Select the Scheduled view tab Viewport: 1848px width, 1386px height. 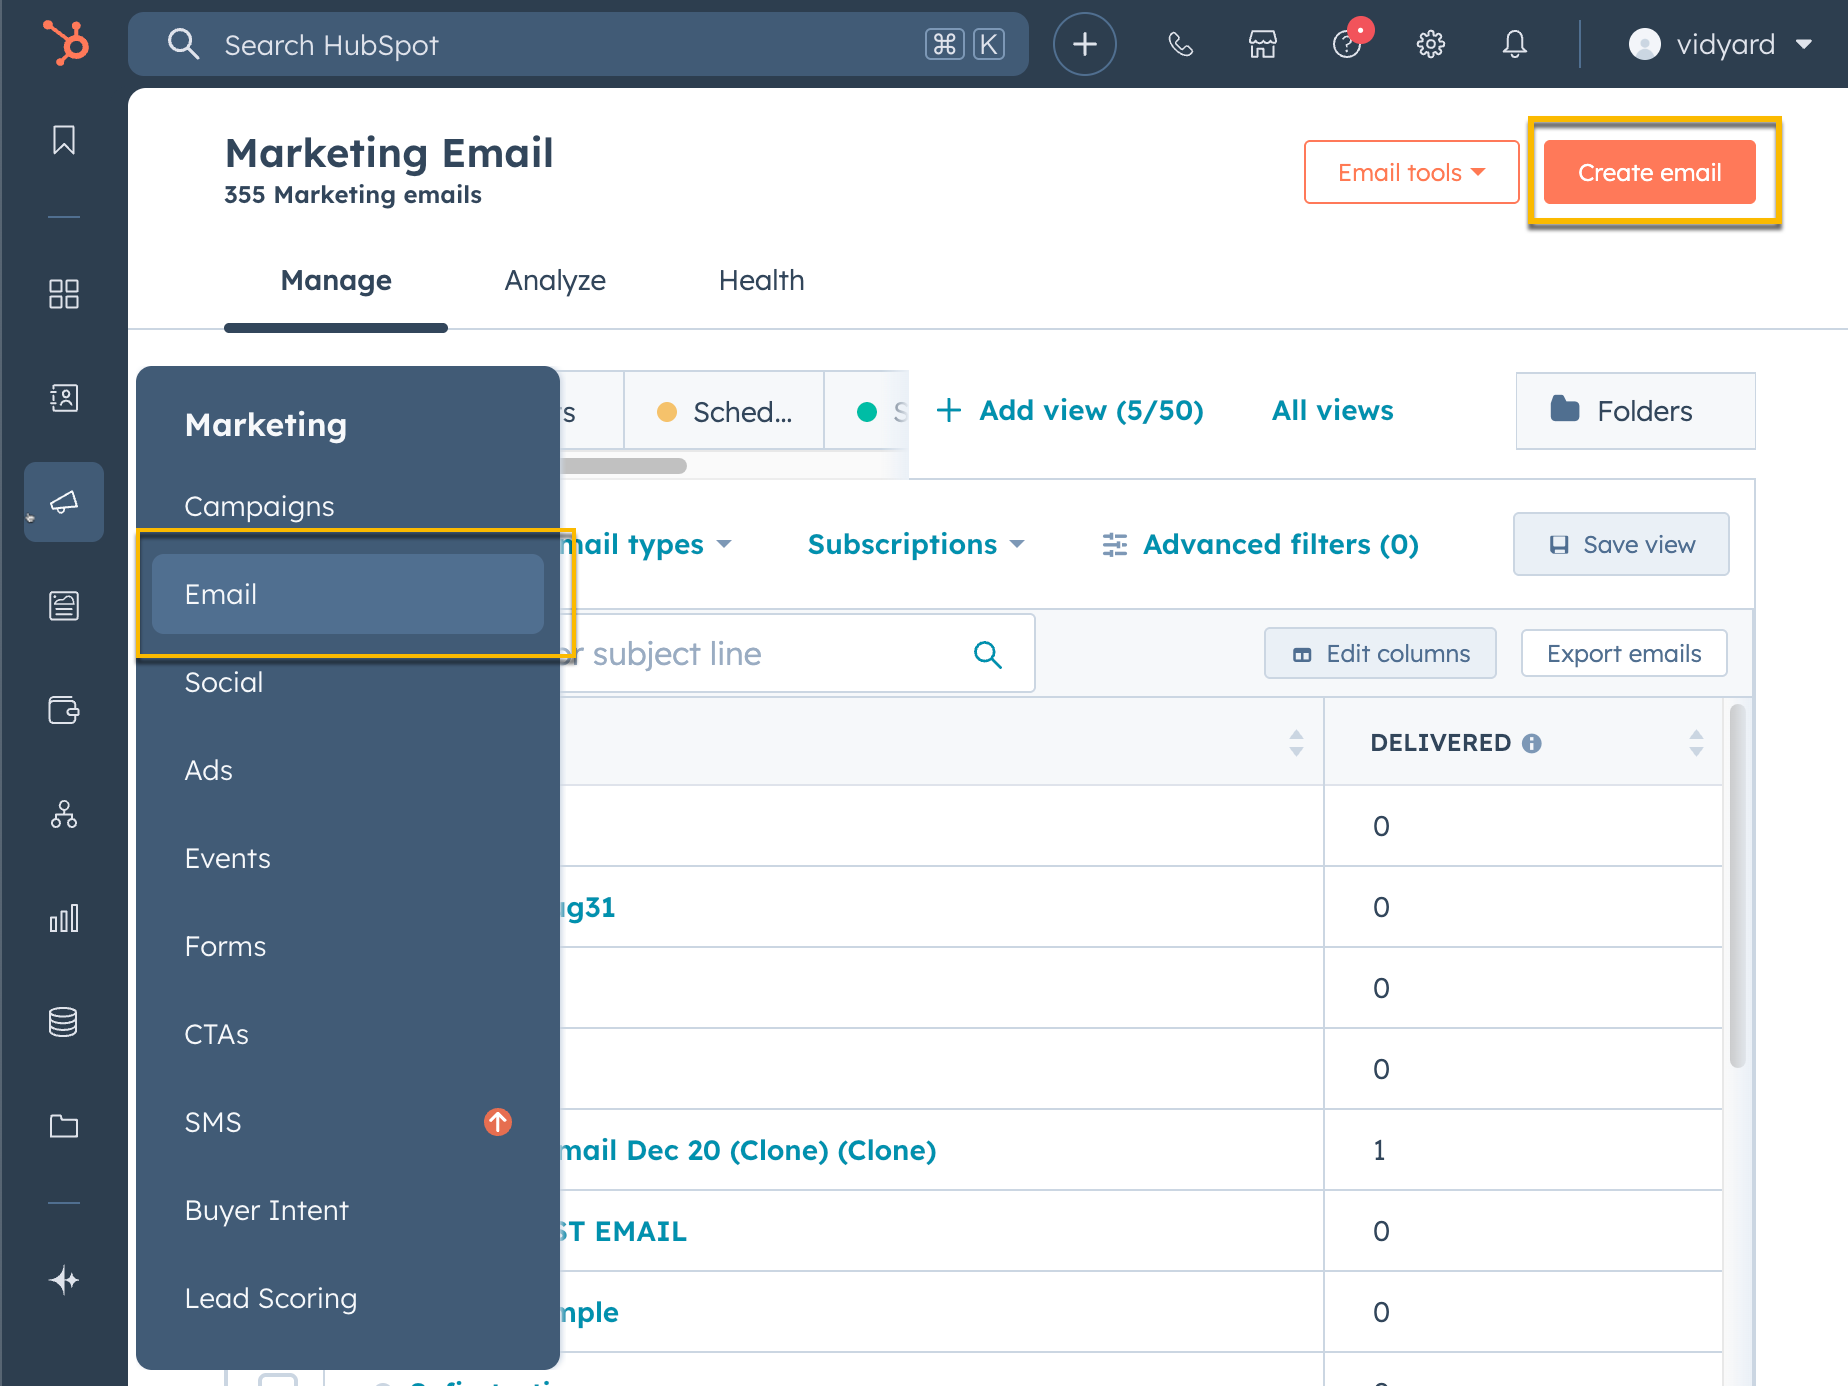tap(724, 411)
